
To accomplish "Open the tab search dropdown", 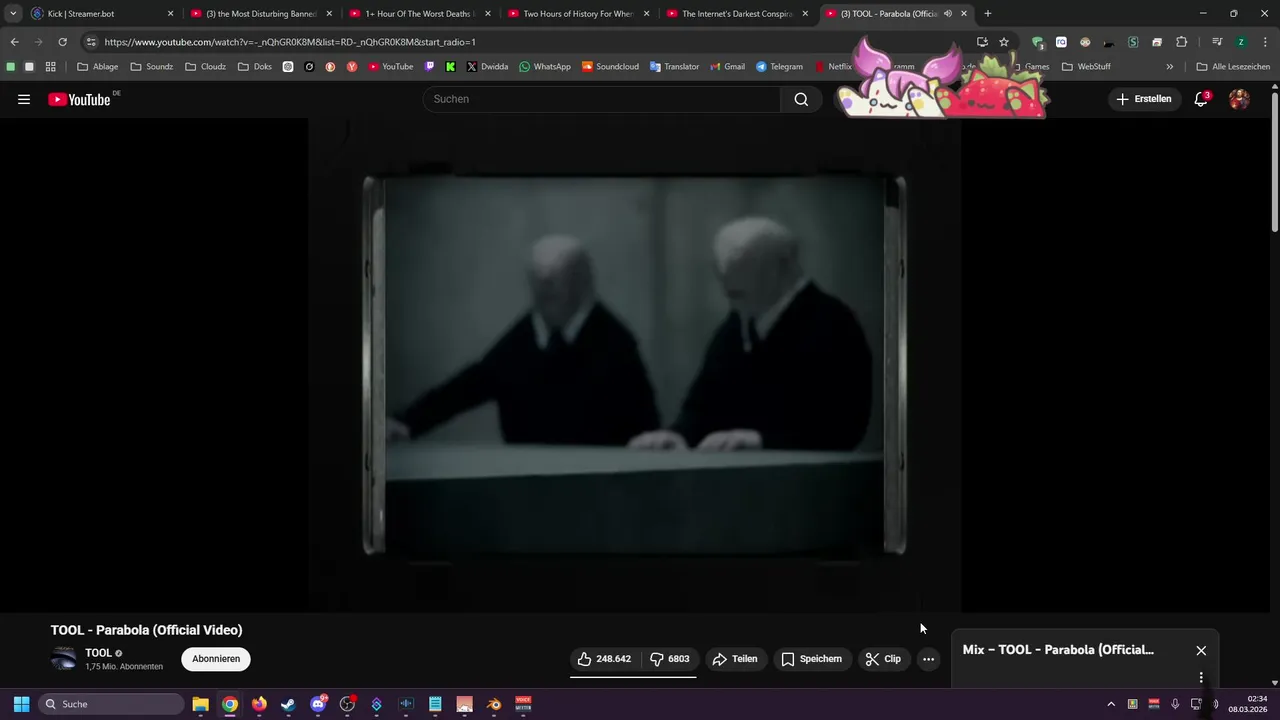I will [x=13, y=14].
